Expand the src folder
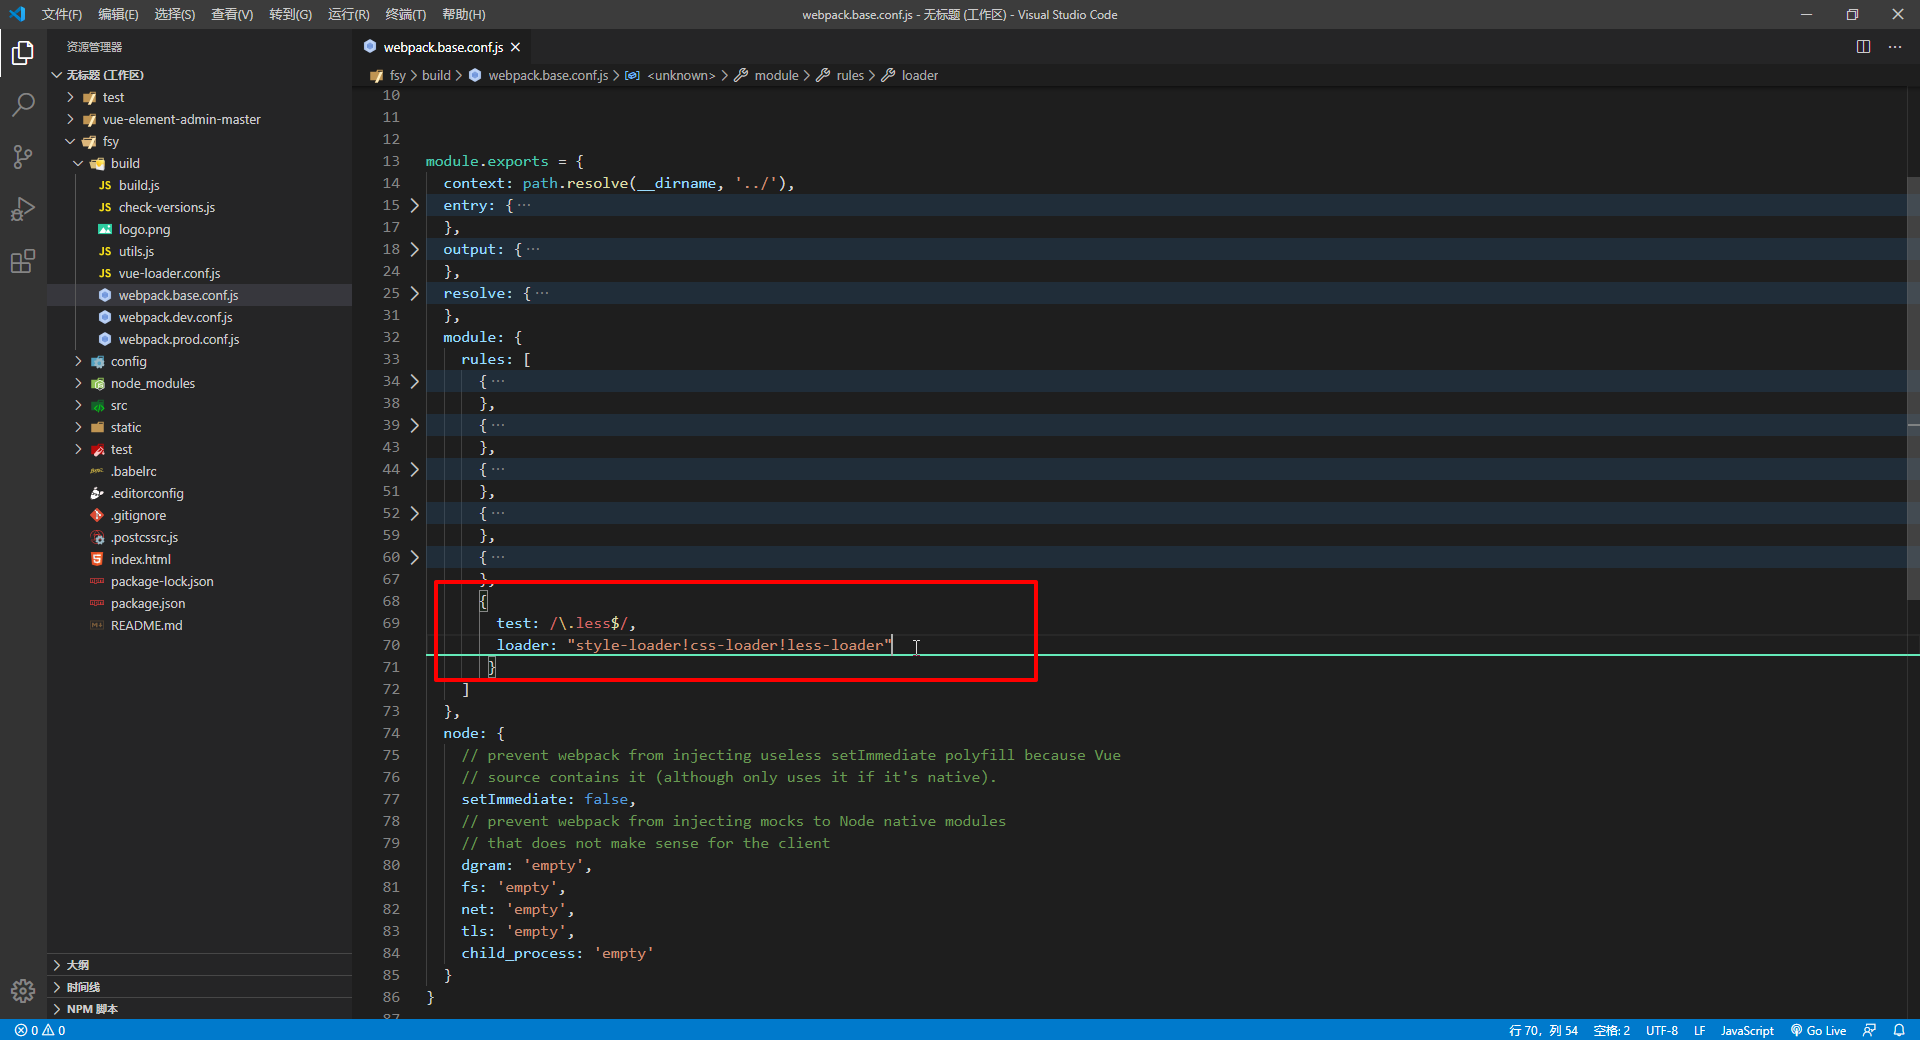 click(199, 405)
